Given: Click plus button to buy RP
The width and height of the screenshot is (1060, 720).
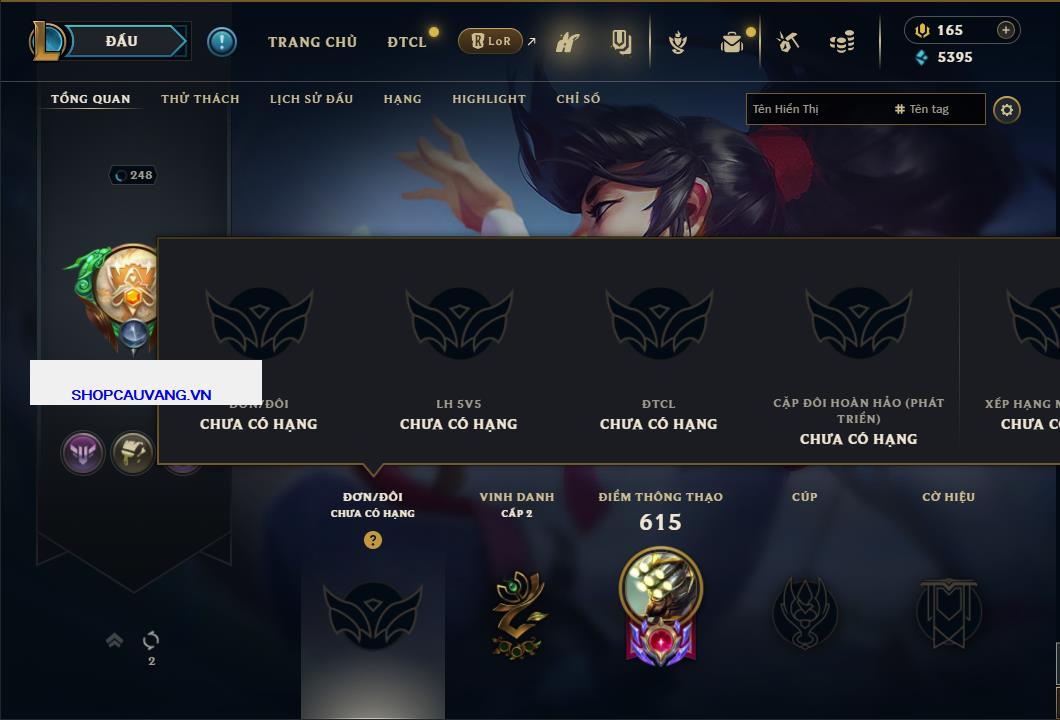Looking at the screenshot, I should pos(1006,30).
